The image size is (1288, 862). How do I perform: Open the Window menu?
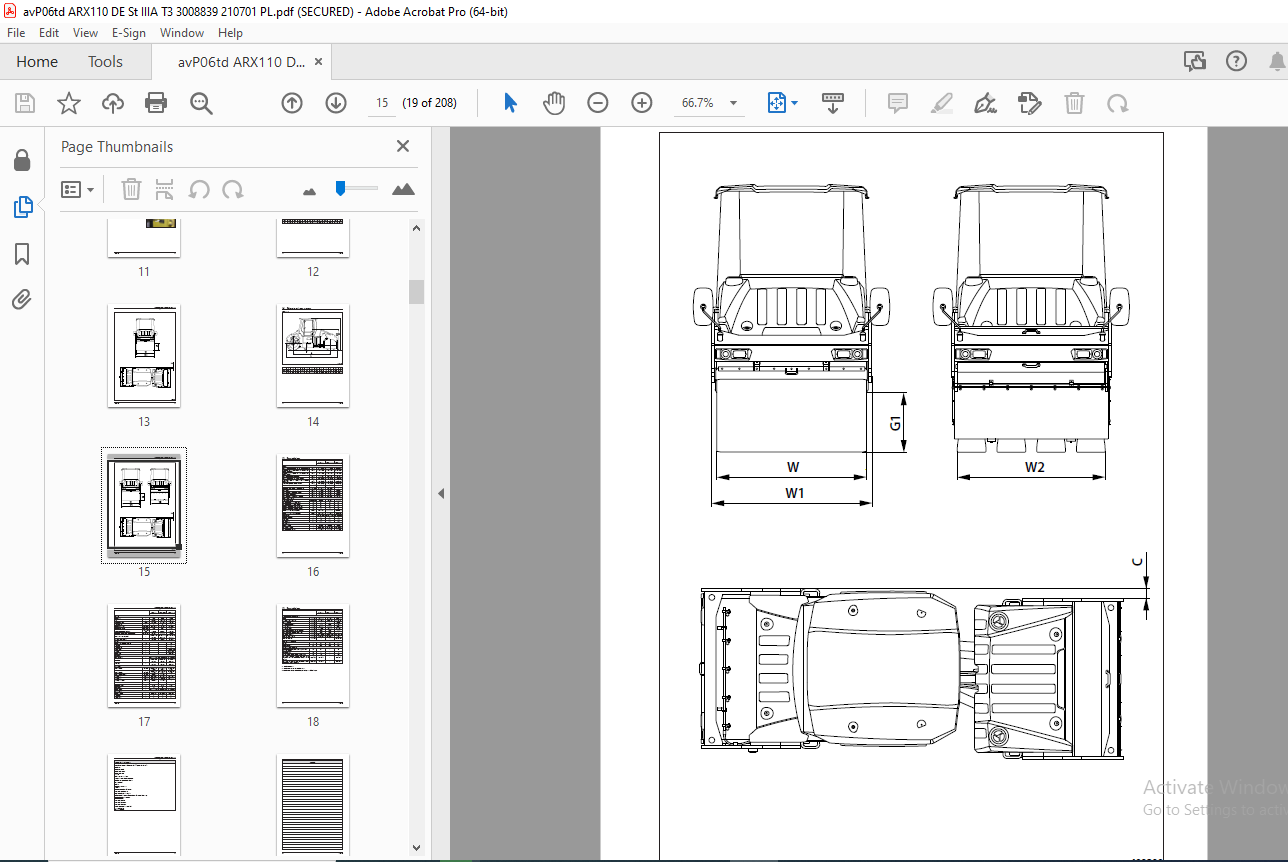182,33
